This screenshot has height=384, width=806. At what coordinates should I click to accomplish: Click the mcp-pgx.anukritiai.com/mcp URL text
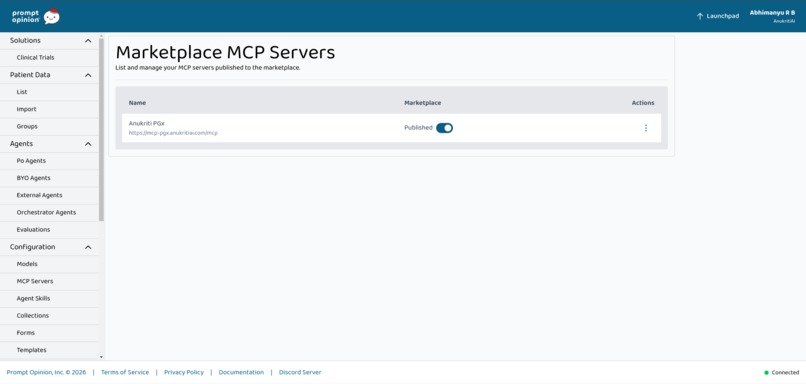[x=173, y=133]
